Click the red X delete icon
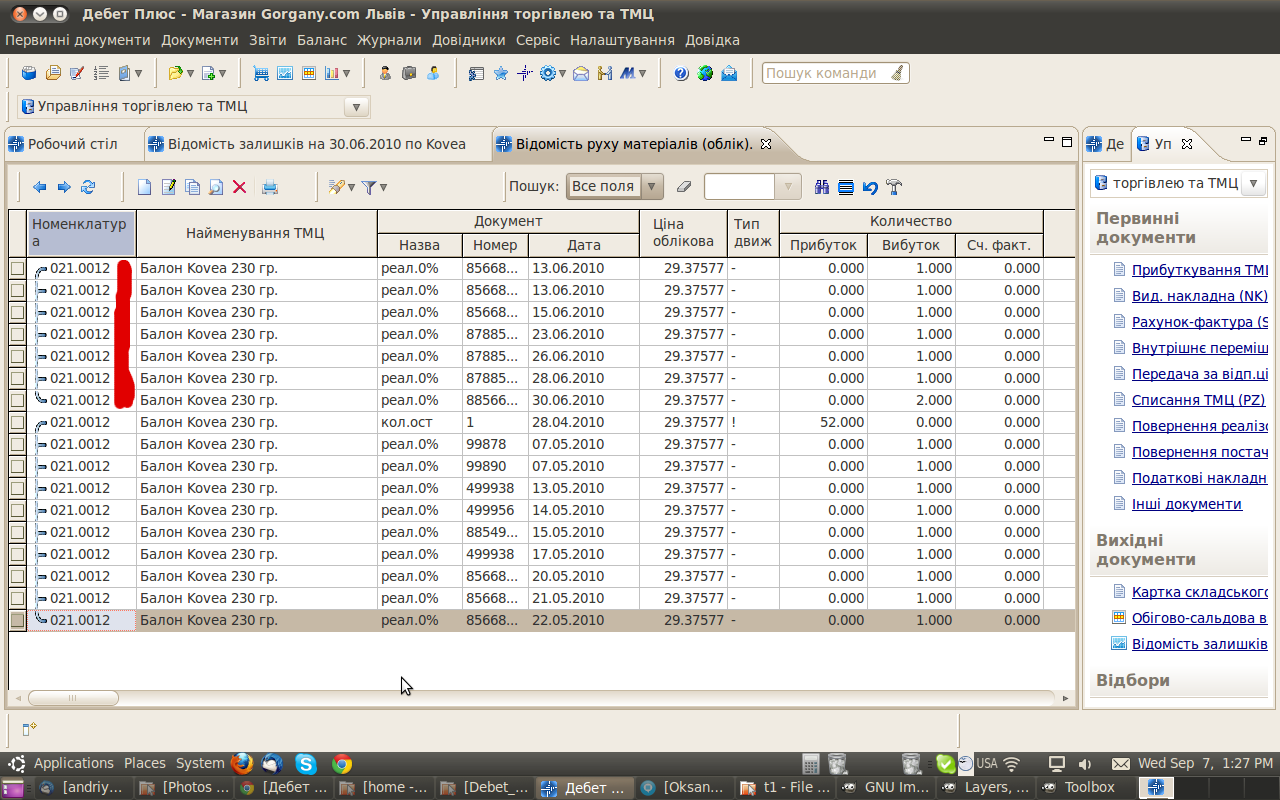 click(x=239, y=187)
